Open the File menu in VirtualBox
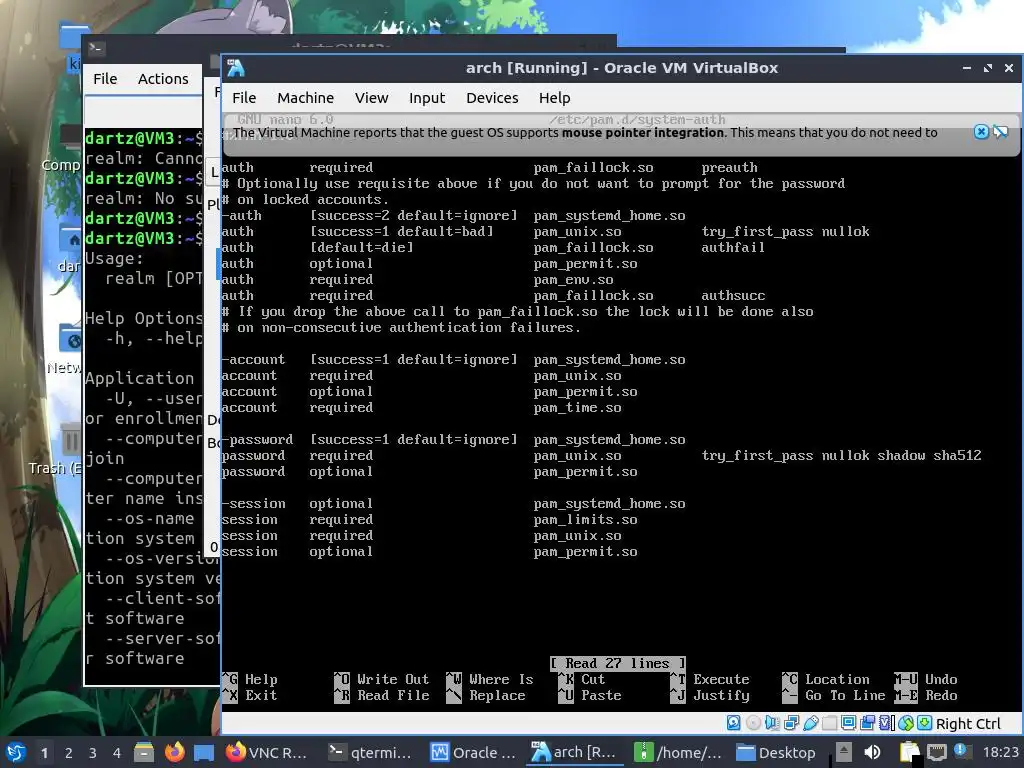The width and height of the screenshot is (1024, 768). tap(244, 98)
